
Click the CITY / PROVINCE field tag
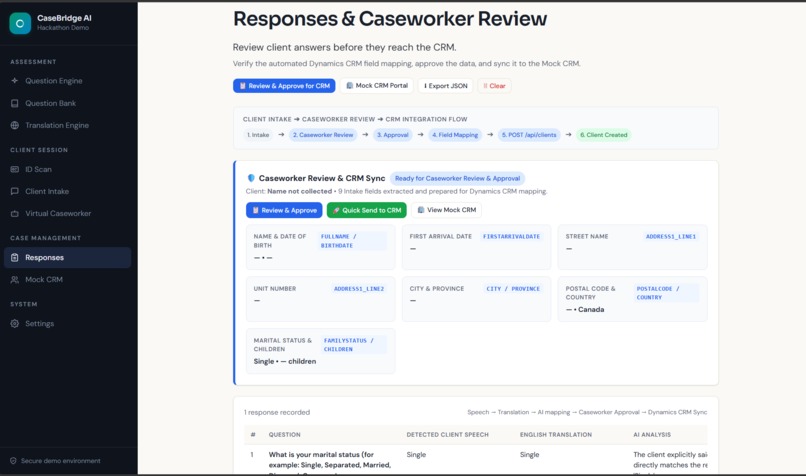pyautogui.click(x=513, y=289)
